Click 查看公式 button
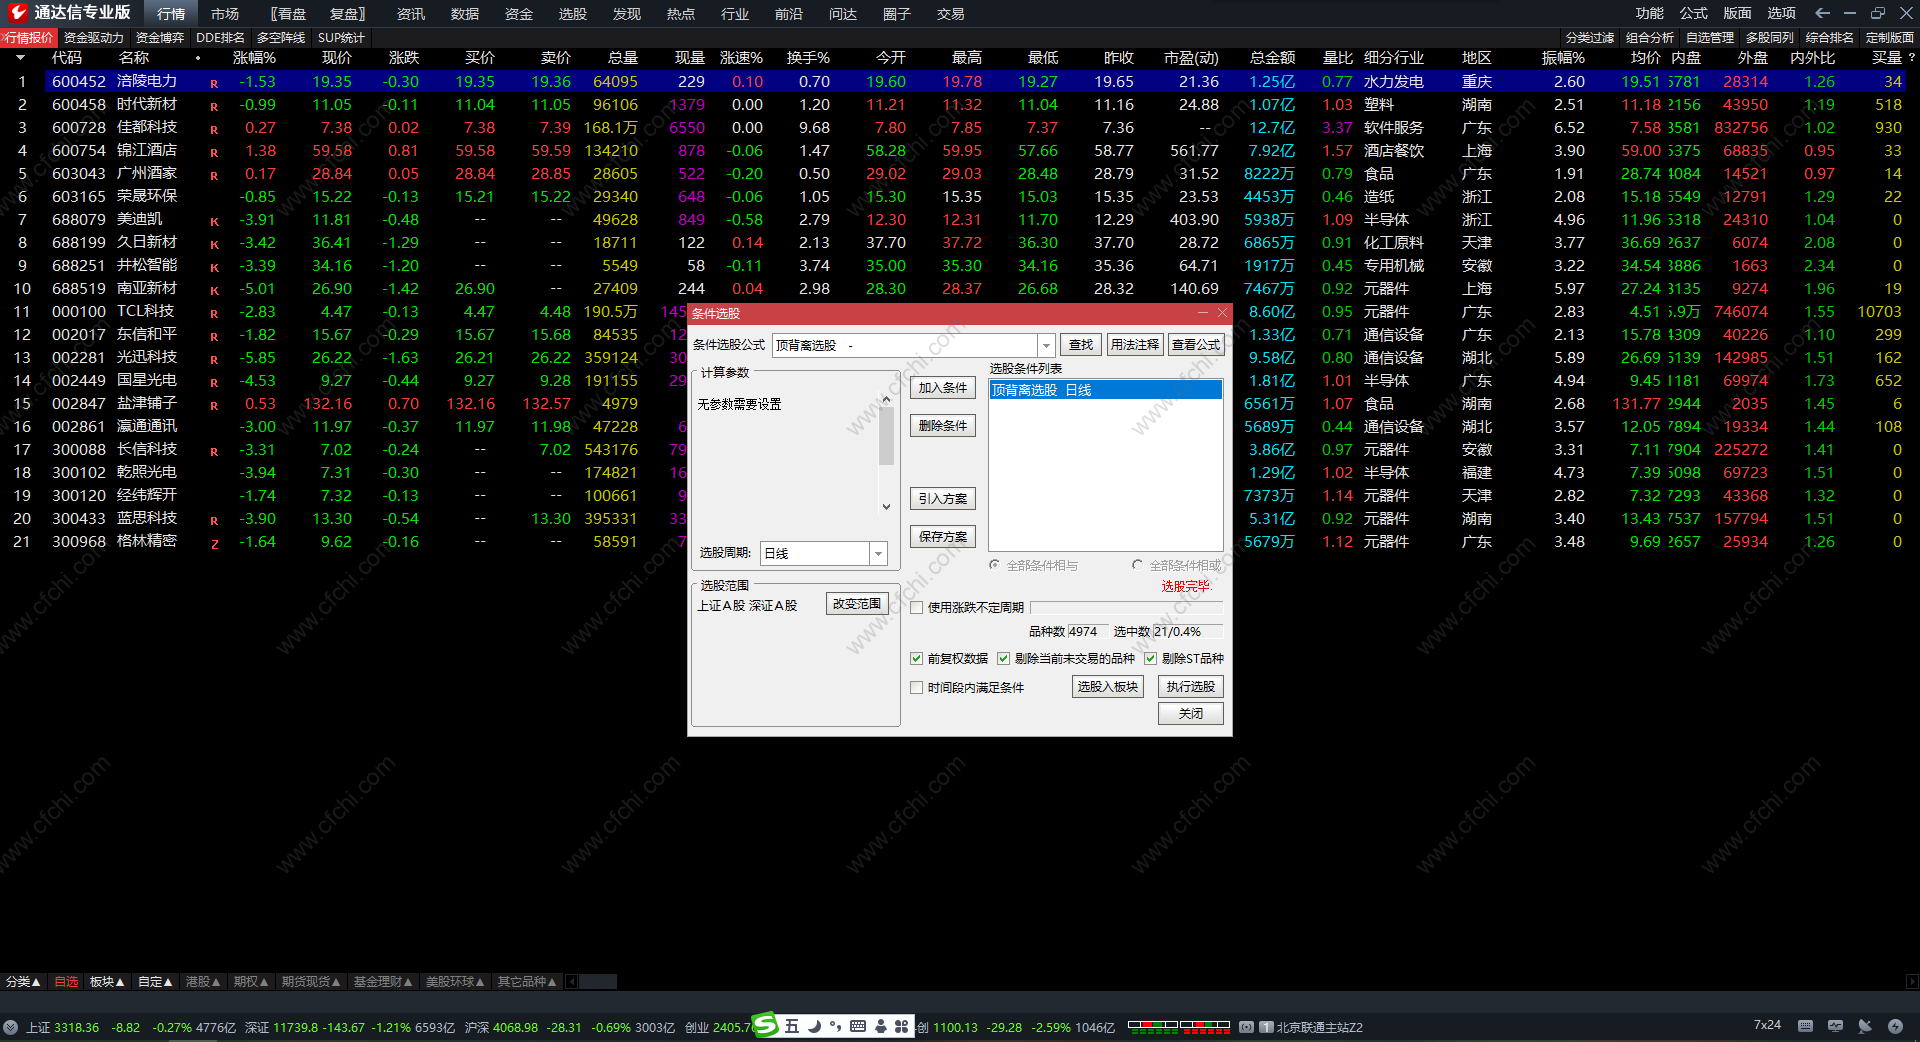The width and height of the screenshot is (1920, 1042). pyautogui.click(x=1196, y=345)
